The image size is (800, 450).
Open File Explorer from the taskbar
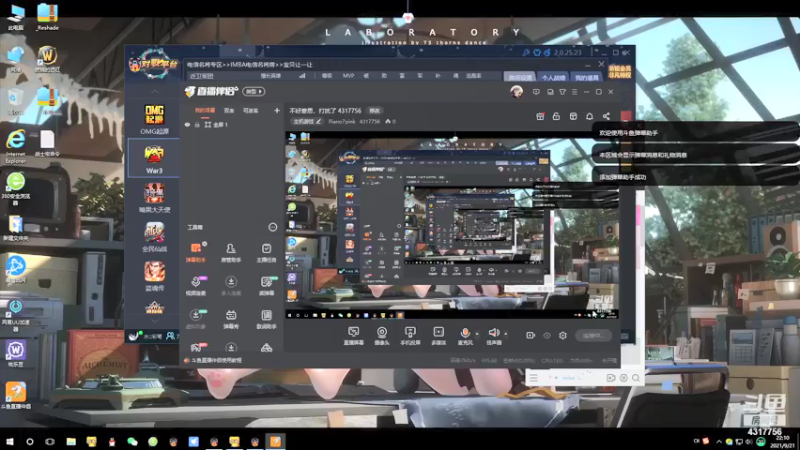71,442
